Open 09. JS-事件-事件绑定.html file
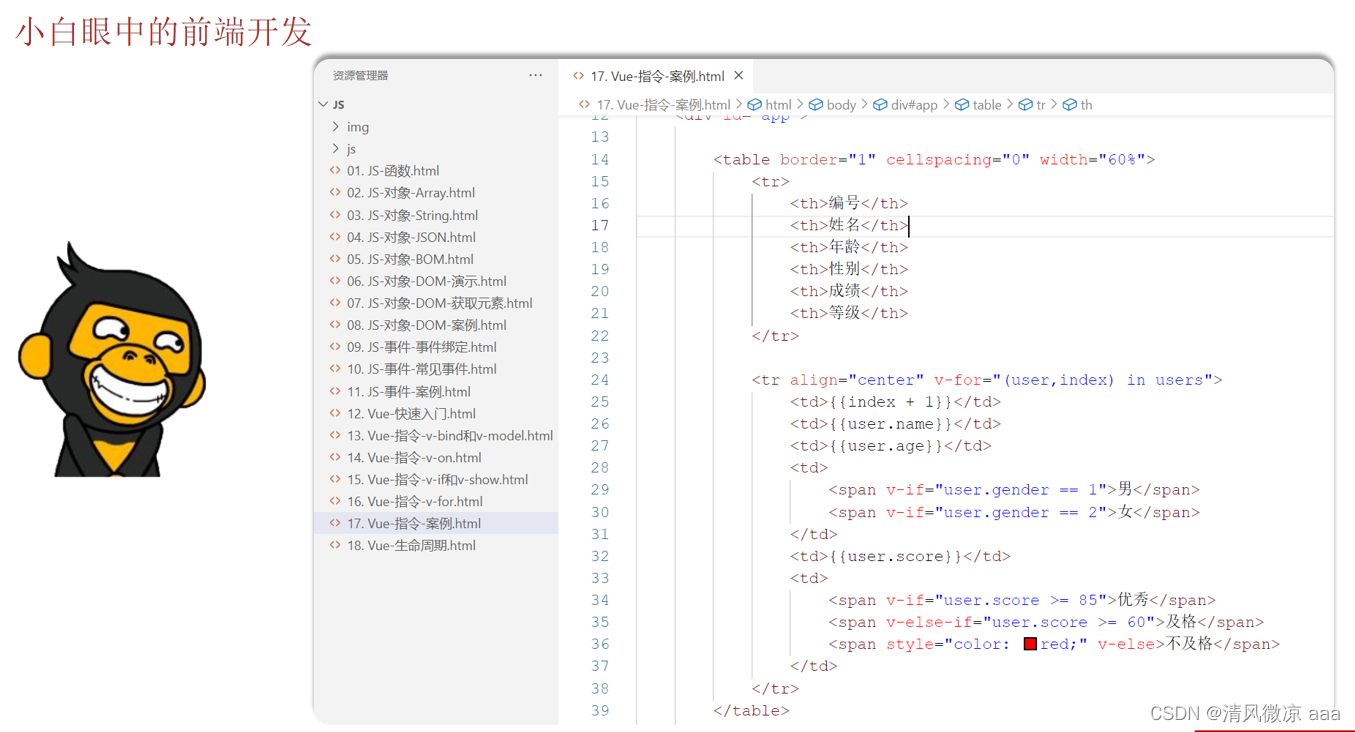1355x732 pixels. pos(421,347)
